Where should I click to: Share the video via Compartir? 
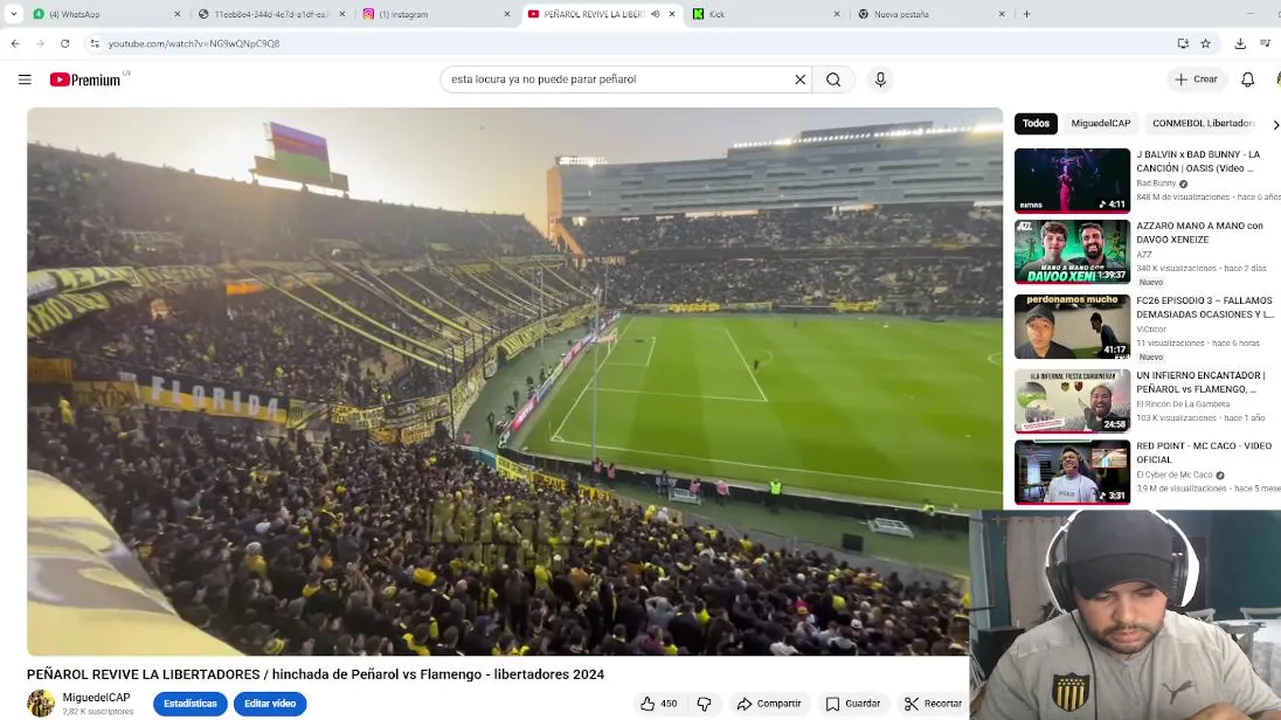click(x=769, y=704)
